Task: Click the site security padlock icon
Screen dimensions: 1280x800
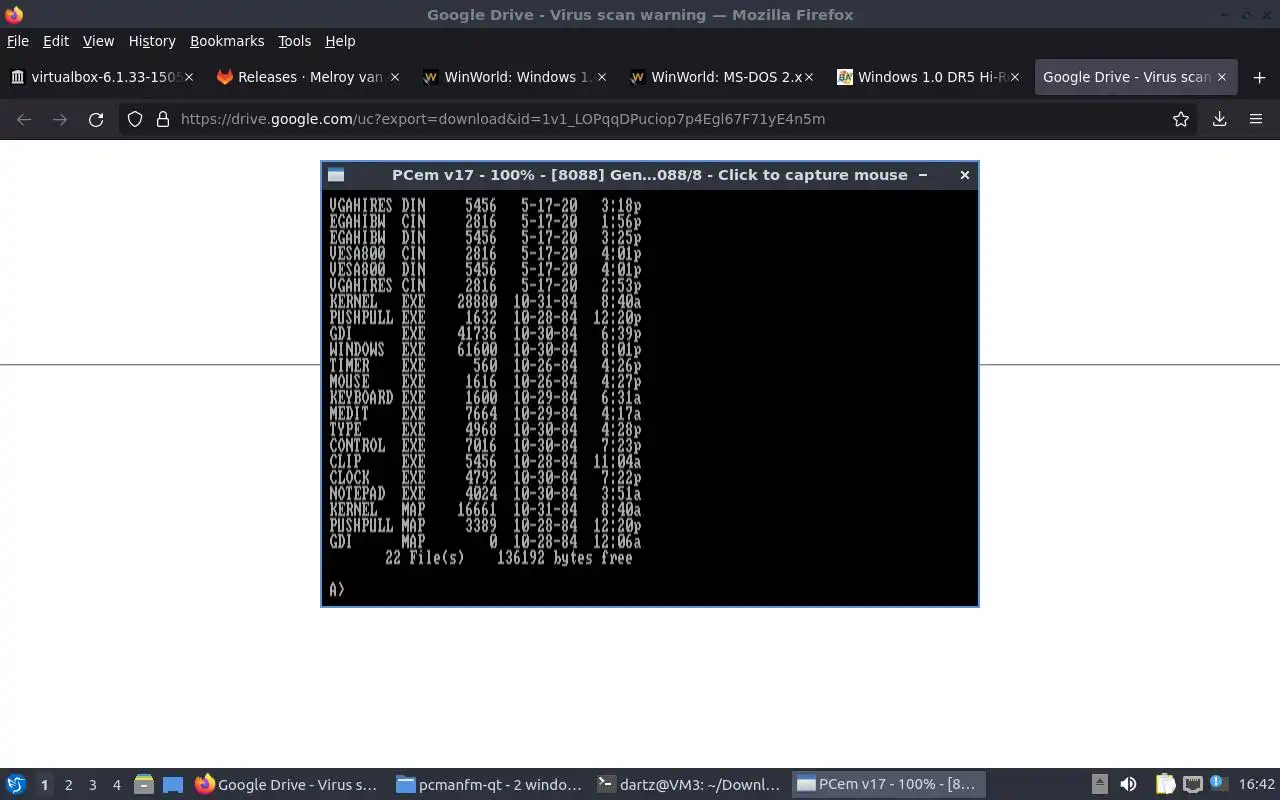Action: (x=162, y=119)
